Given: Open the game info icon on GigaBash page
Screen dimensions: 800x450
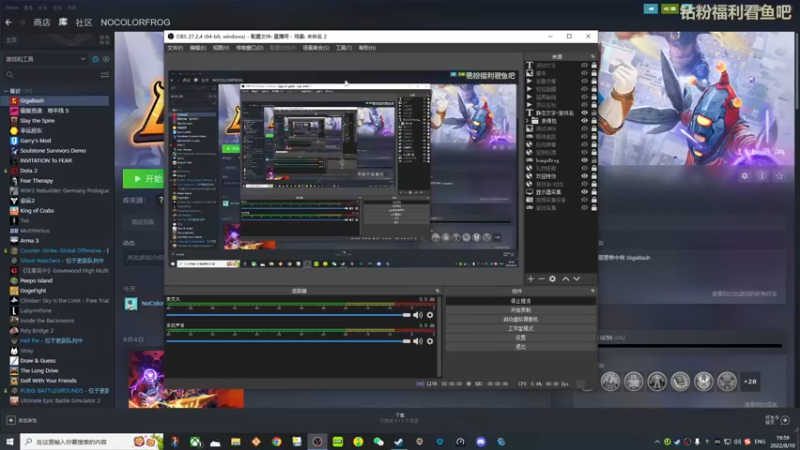Looking at the screenshot, I should coord(762,176).
